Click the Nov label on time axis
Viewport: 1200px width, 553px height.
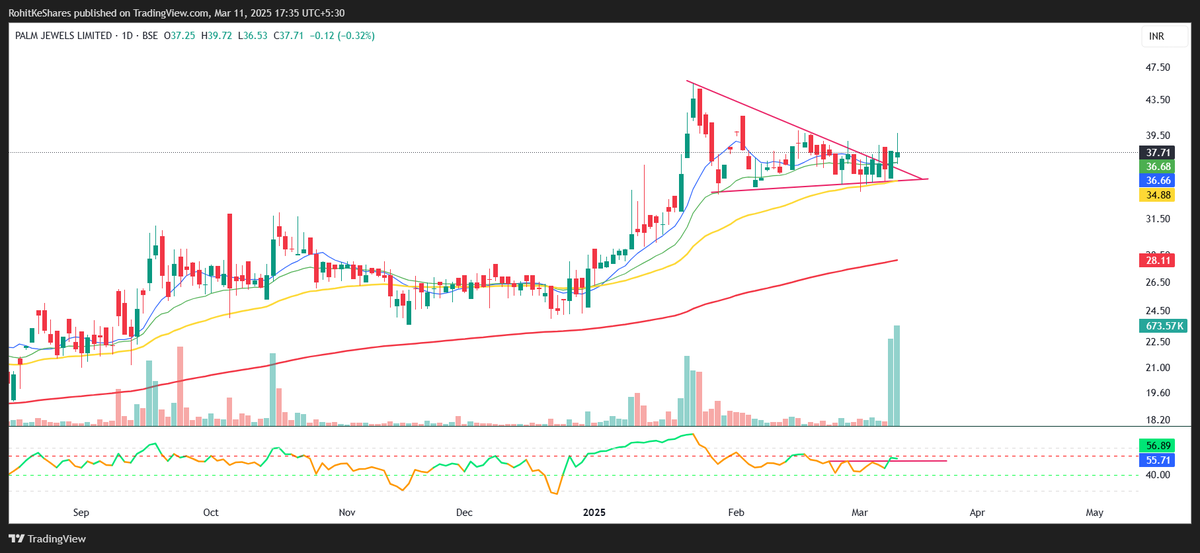click(x=346, y=512)
